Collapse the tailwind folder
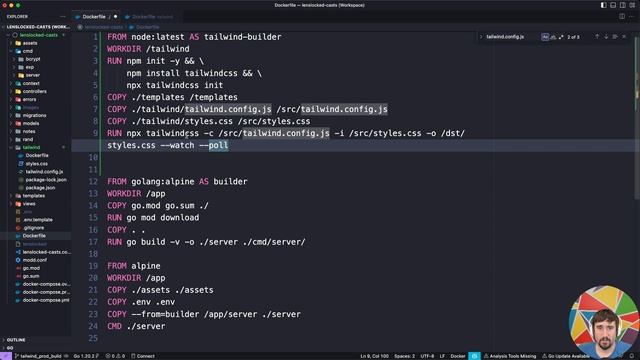Screen dimensions: 640x360 click(31, 147)
